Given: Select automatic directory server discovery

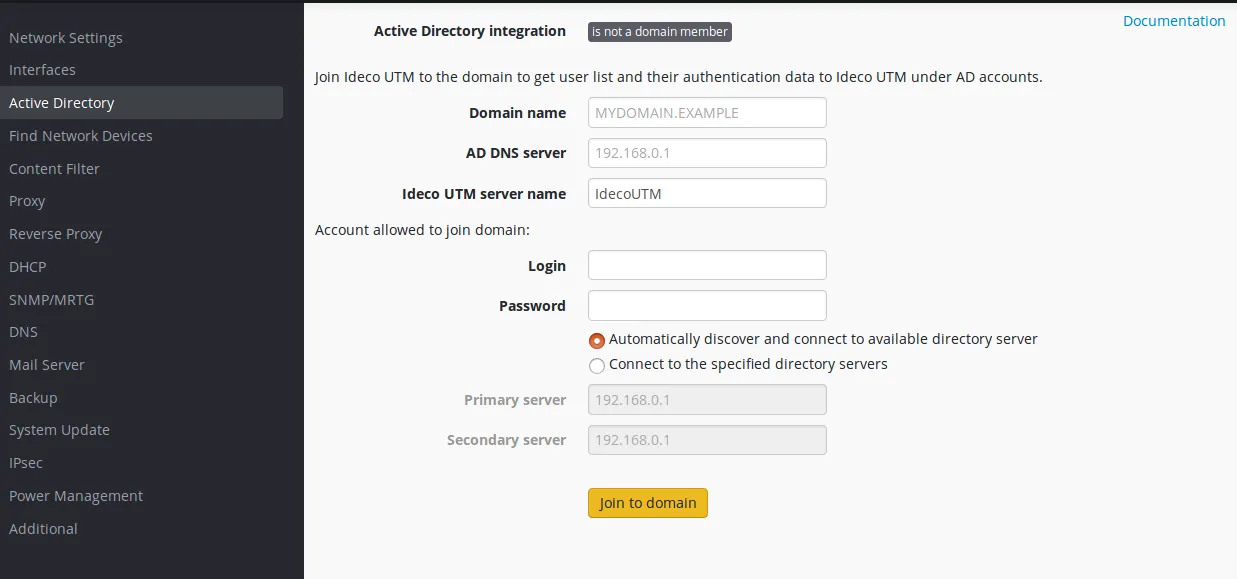Looking at the screenshot, I should (597, 340).
